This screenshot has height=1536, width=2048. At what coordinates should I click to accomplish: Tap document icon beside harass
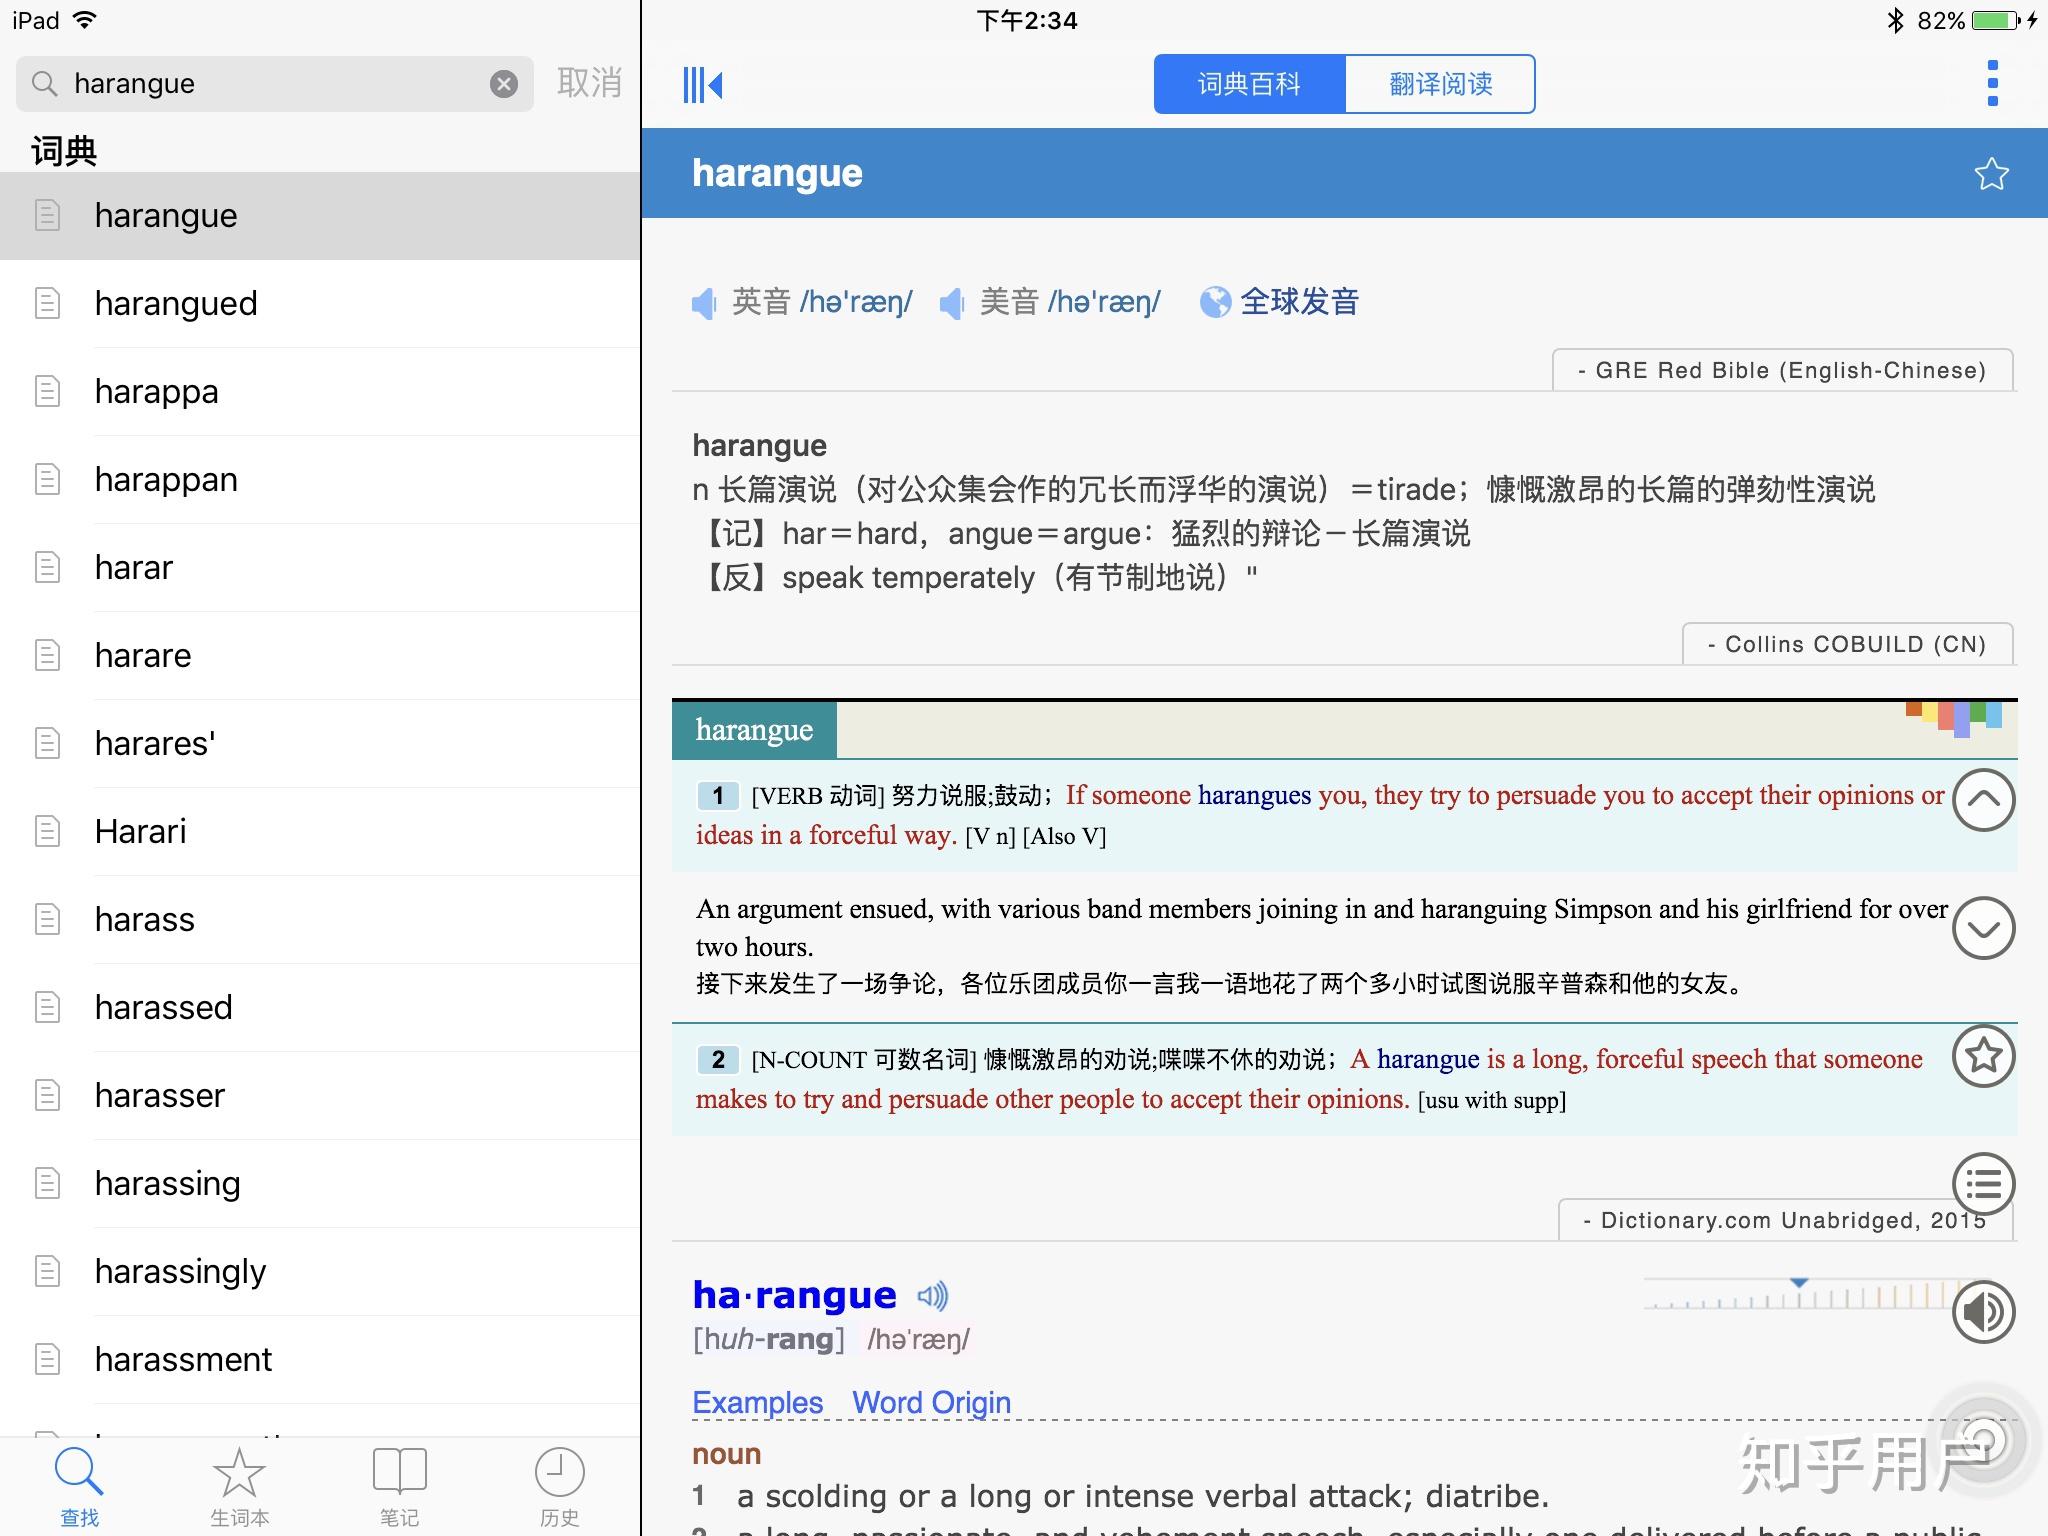47,919
